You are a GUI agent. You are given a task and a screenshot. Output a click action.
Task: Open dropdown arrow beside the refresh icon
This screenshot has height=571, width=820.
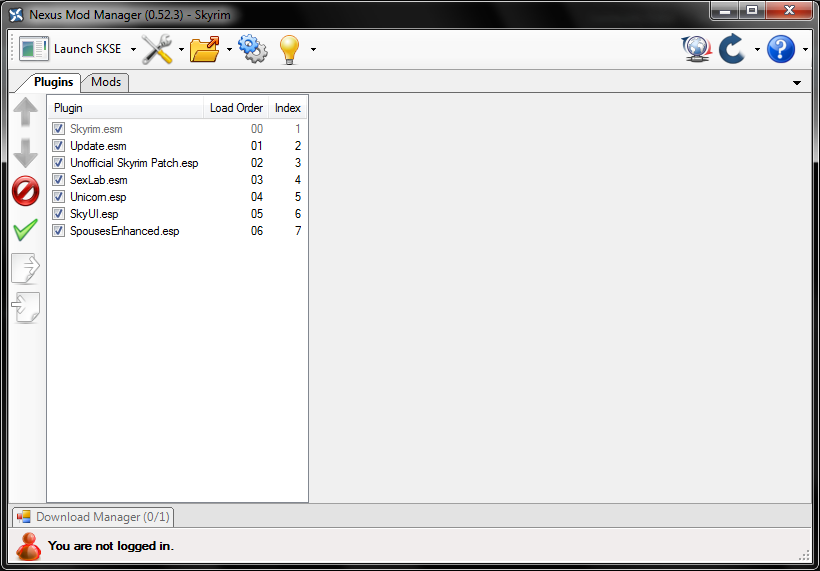click(x=757, y=50)
